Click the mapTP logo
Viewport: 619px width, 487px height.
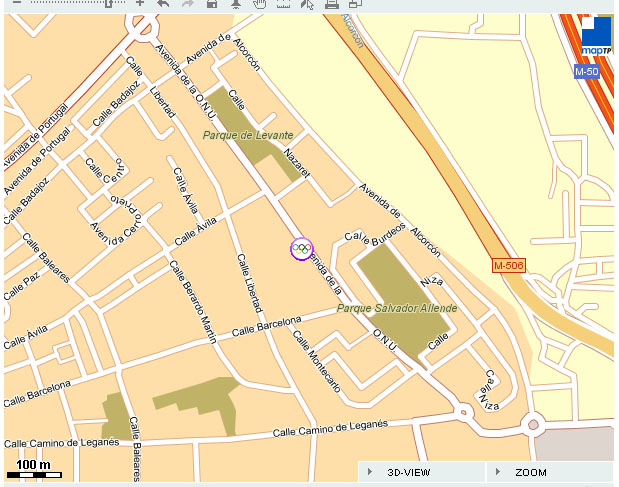596,37
